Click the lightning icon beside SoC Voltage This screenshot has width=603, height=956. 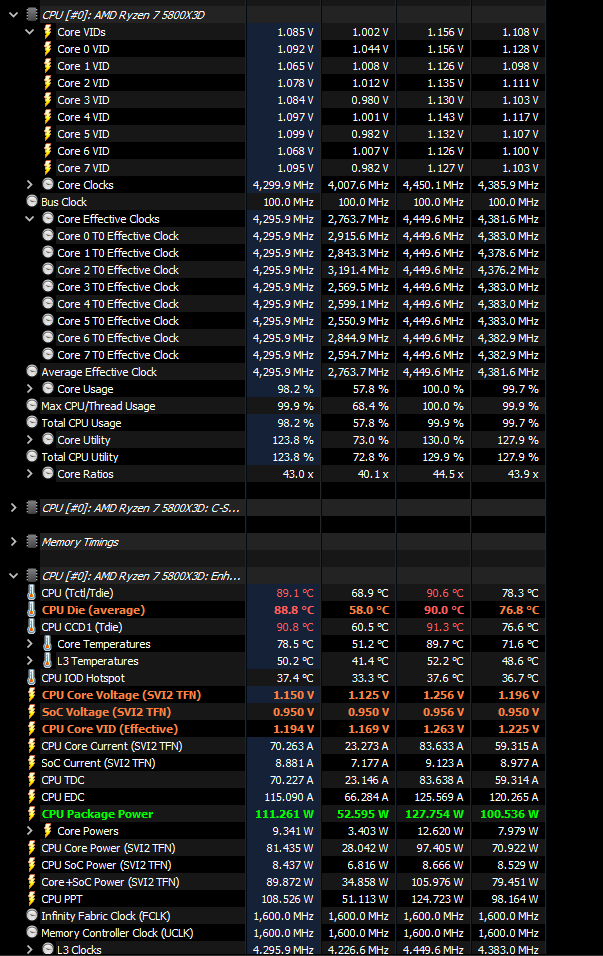pos(32,712)
